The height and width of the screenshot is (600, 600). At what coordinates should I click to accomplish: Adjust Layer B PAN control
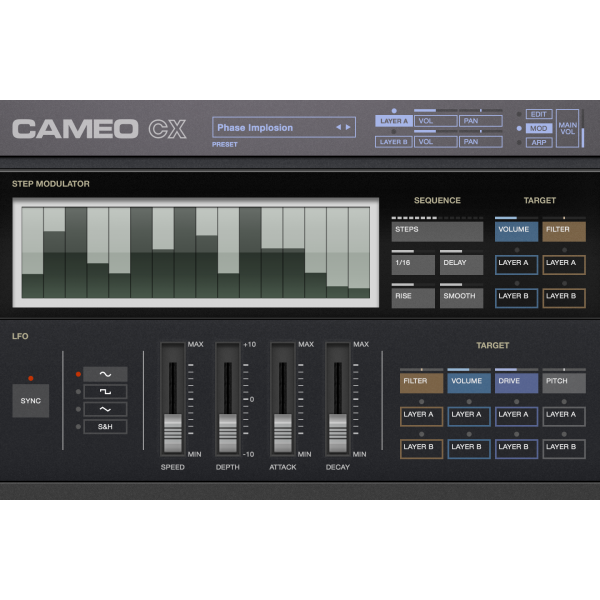point(481,142)
